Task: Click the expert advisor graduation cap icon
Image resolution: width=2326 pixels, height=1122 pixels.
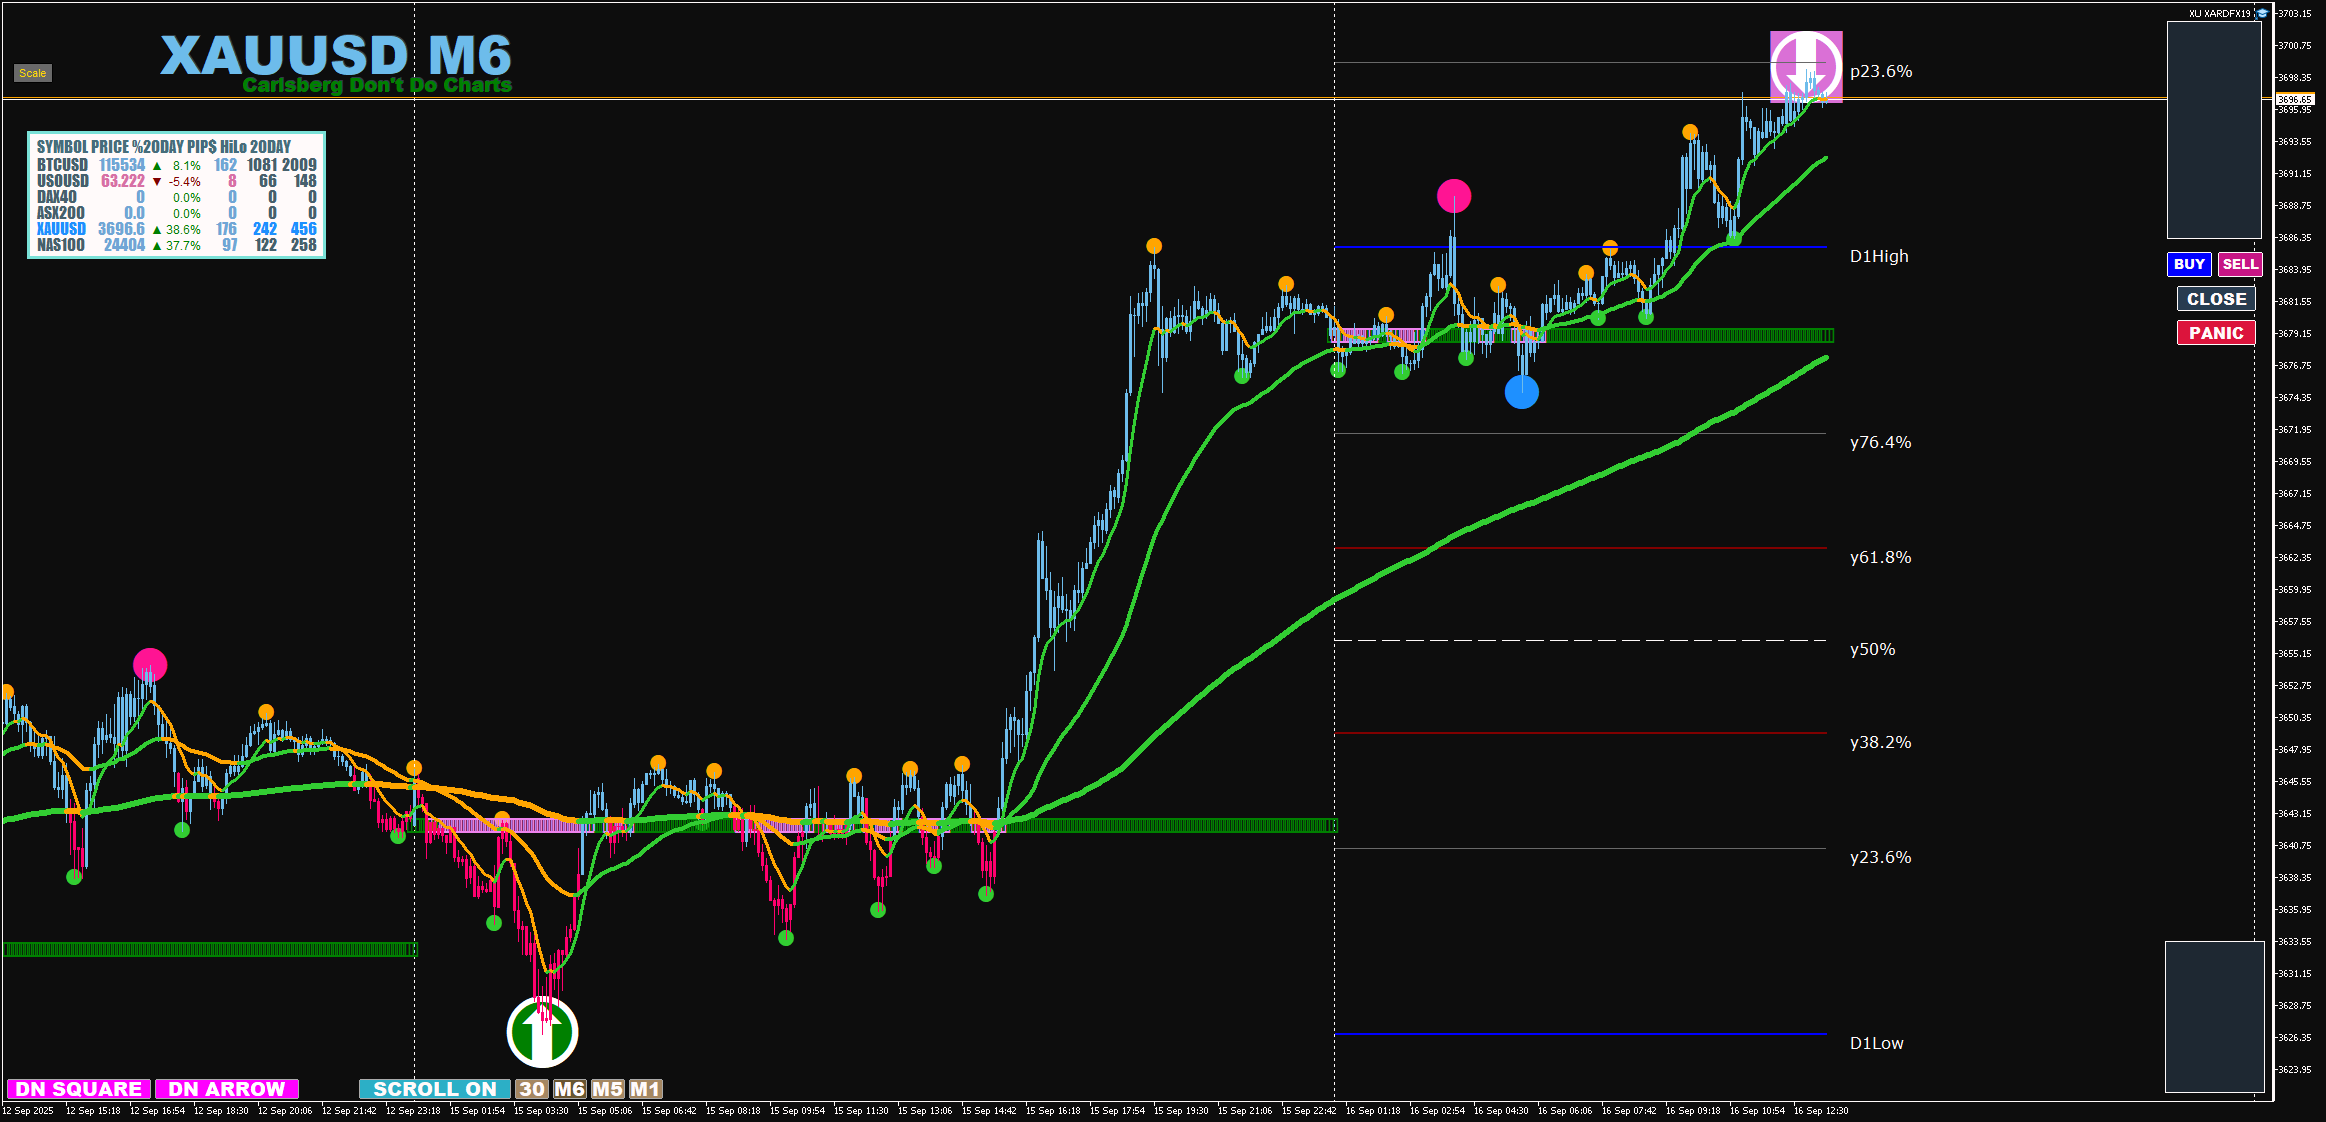Action: tap(2262, 13)
